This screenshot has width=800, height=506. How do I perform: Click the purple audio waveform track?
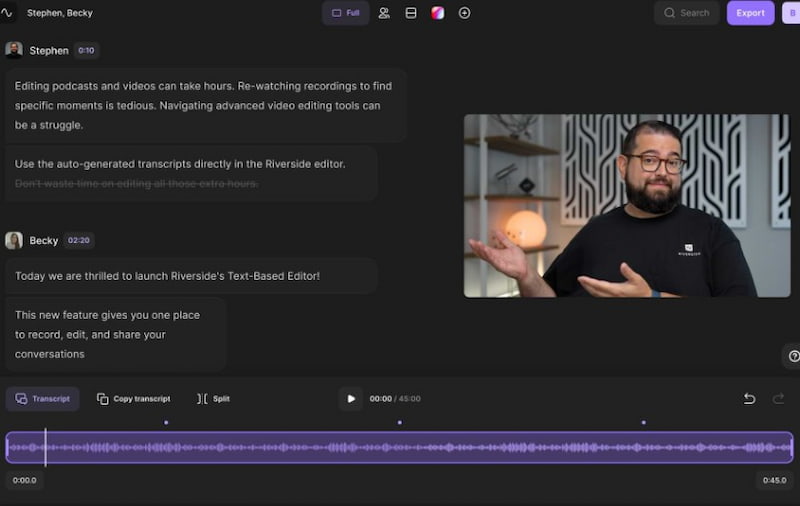(x=399, y=447)
